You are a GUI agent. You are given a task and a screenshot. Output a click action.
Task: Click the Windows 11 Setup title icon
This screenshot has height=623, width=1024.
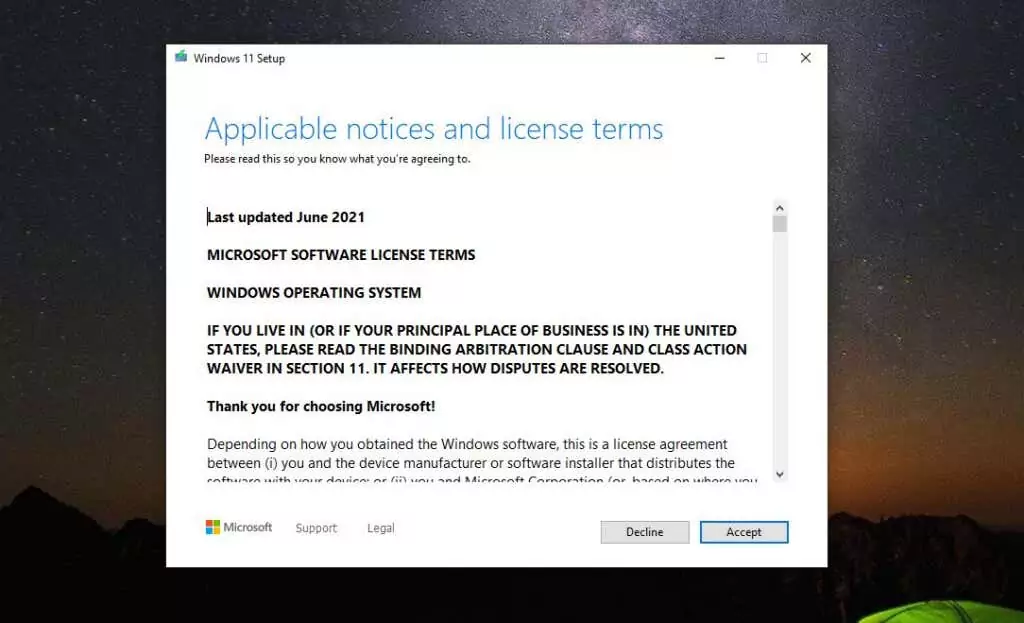(181, 57)
